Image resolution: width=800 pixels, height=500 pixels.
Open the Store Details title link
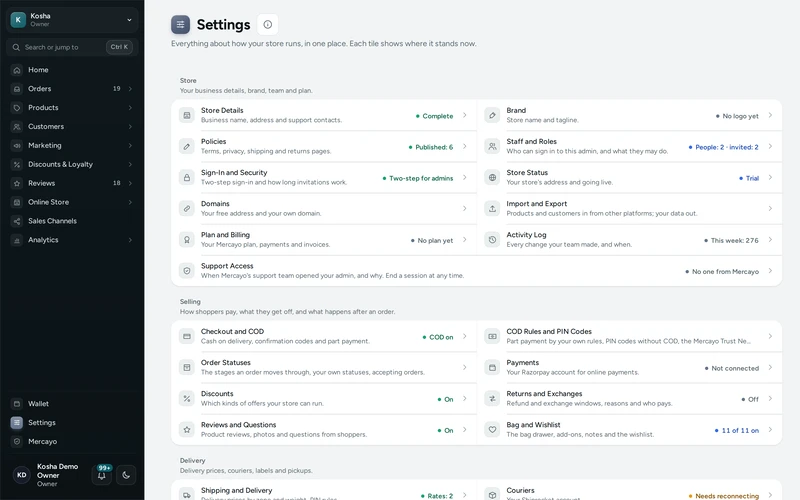(222, 110)
